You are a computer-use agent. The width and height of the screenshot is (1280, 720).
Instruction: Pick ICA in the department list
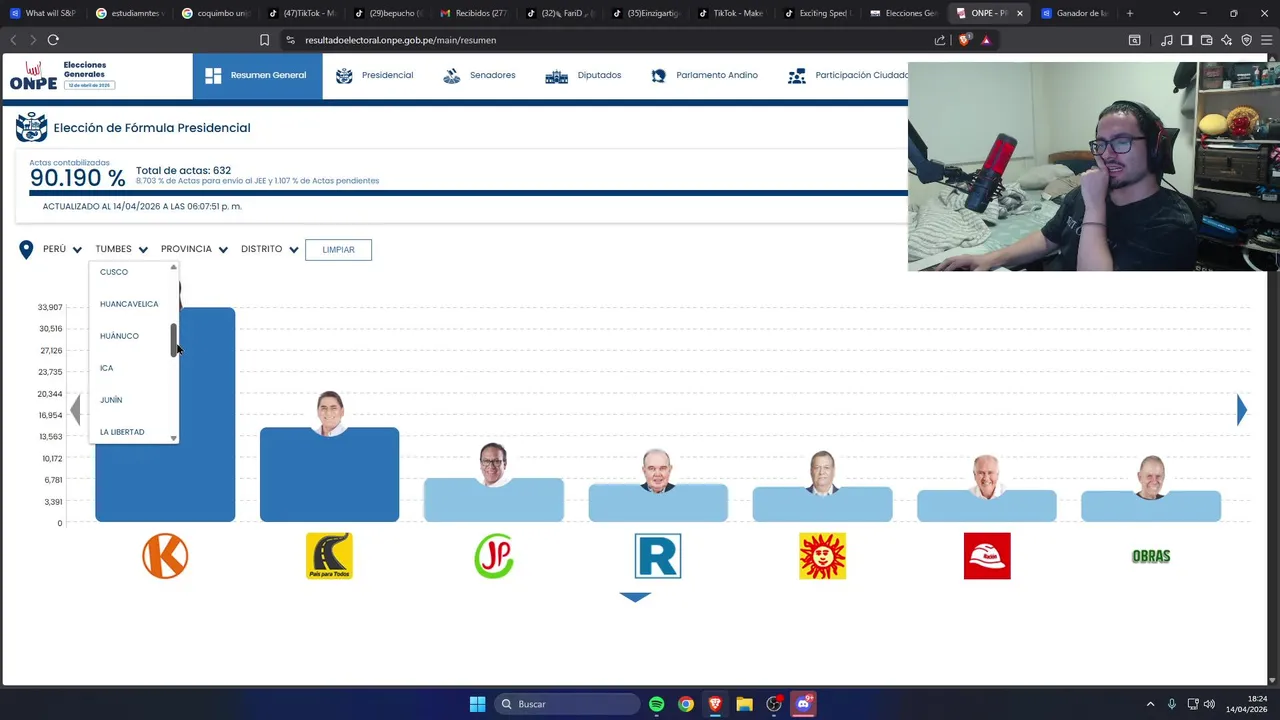[107, 368]
